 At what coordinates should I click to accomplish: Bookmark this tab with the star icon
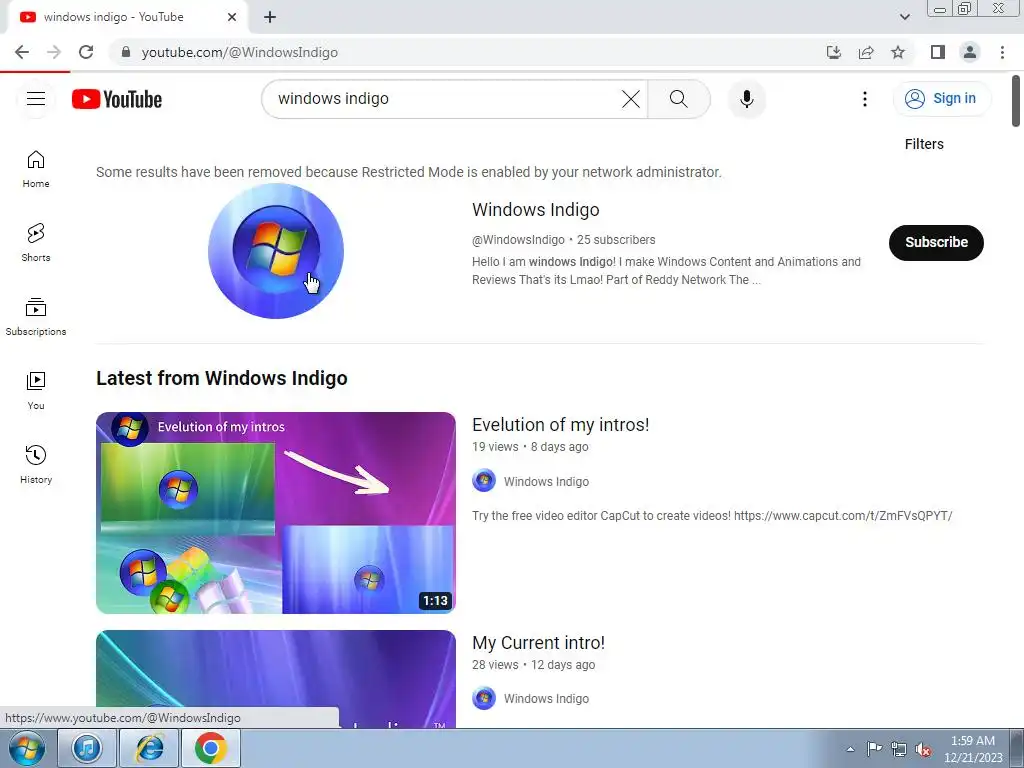click(x=898, y=52)
